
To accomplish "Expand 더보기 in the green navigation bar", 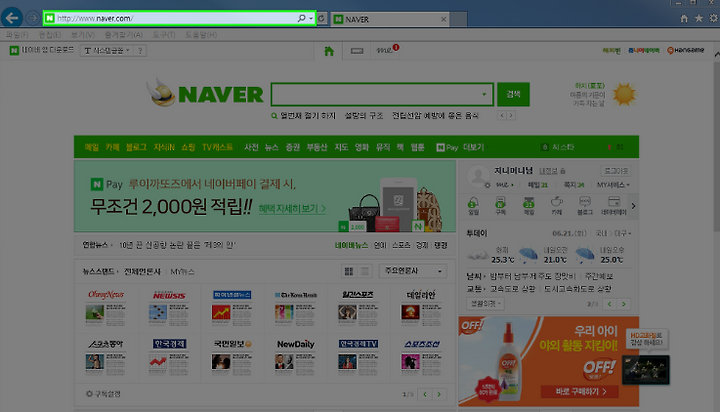I will pos(473,147).
